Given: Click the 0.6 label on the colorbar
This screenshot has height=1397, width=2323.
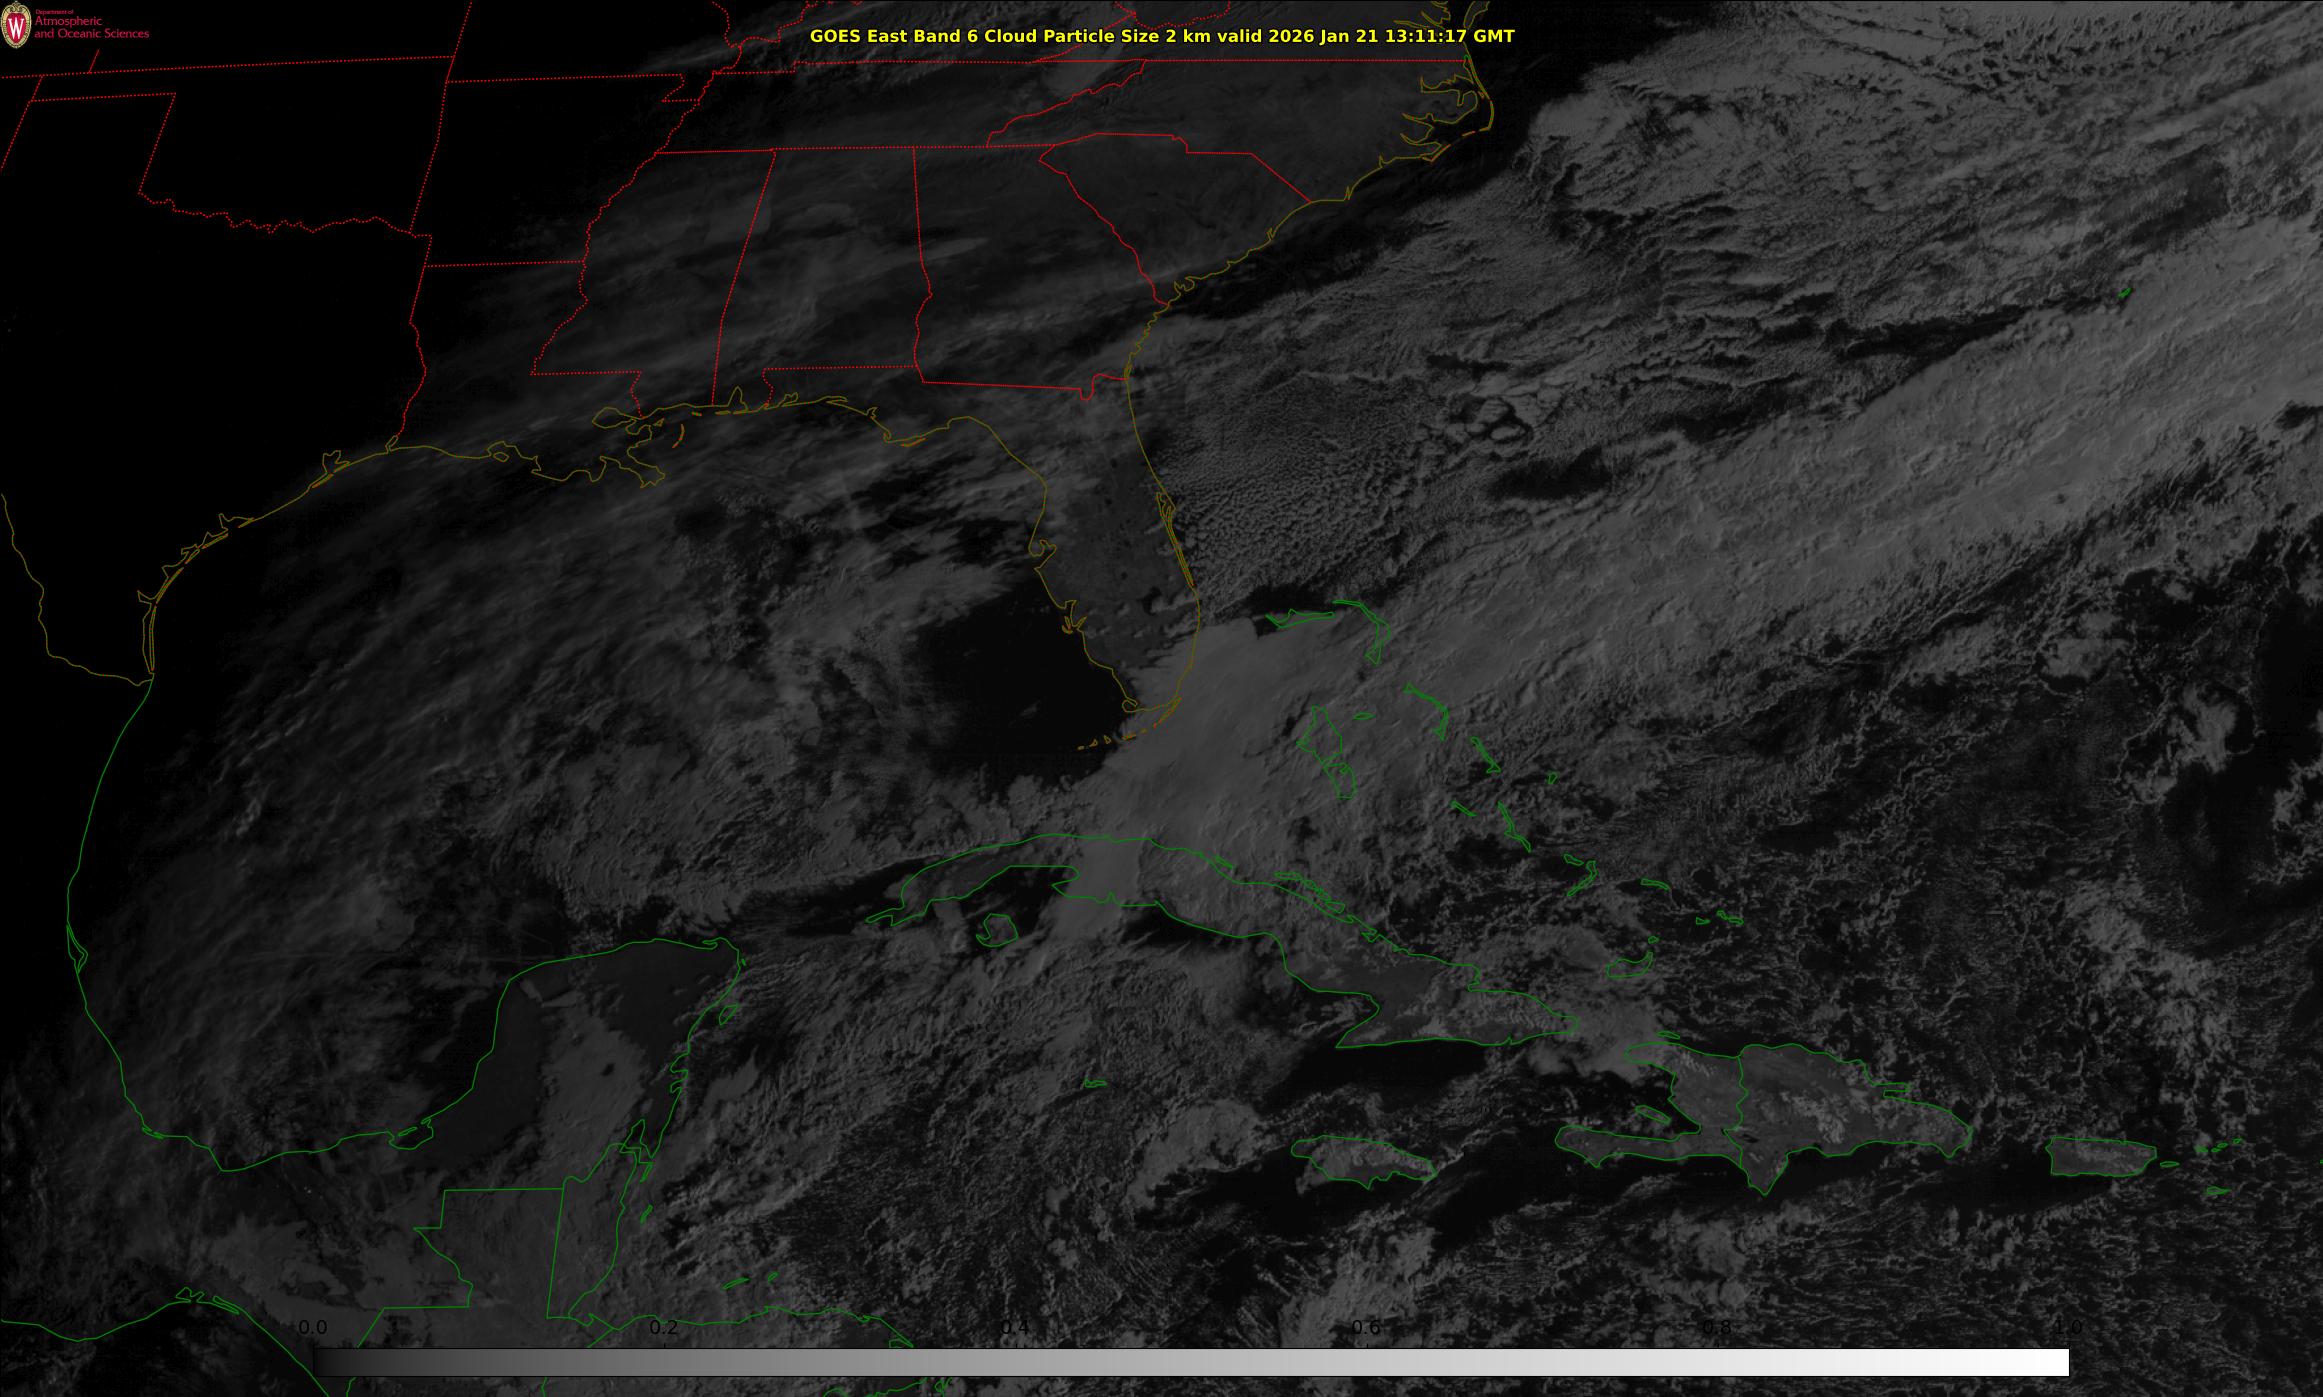Looking at the screenshot, I should pyautogui.click(x=1366, y=1327).
